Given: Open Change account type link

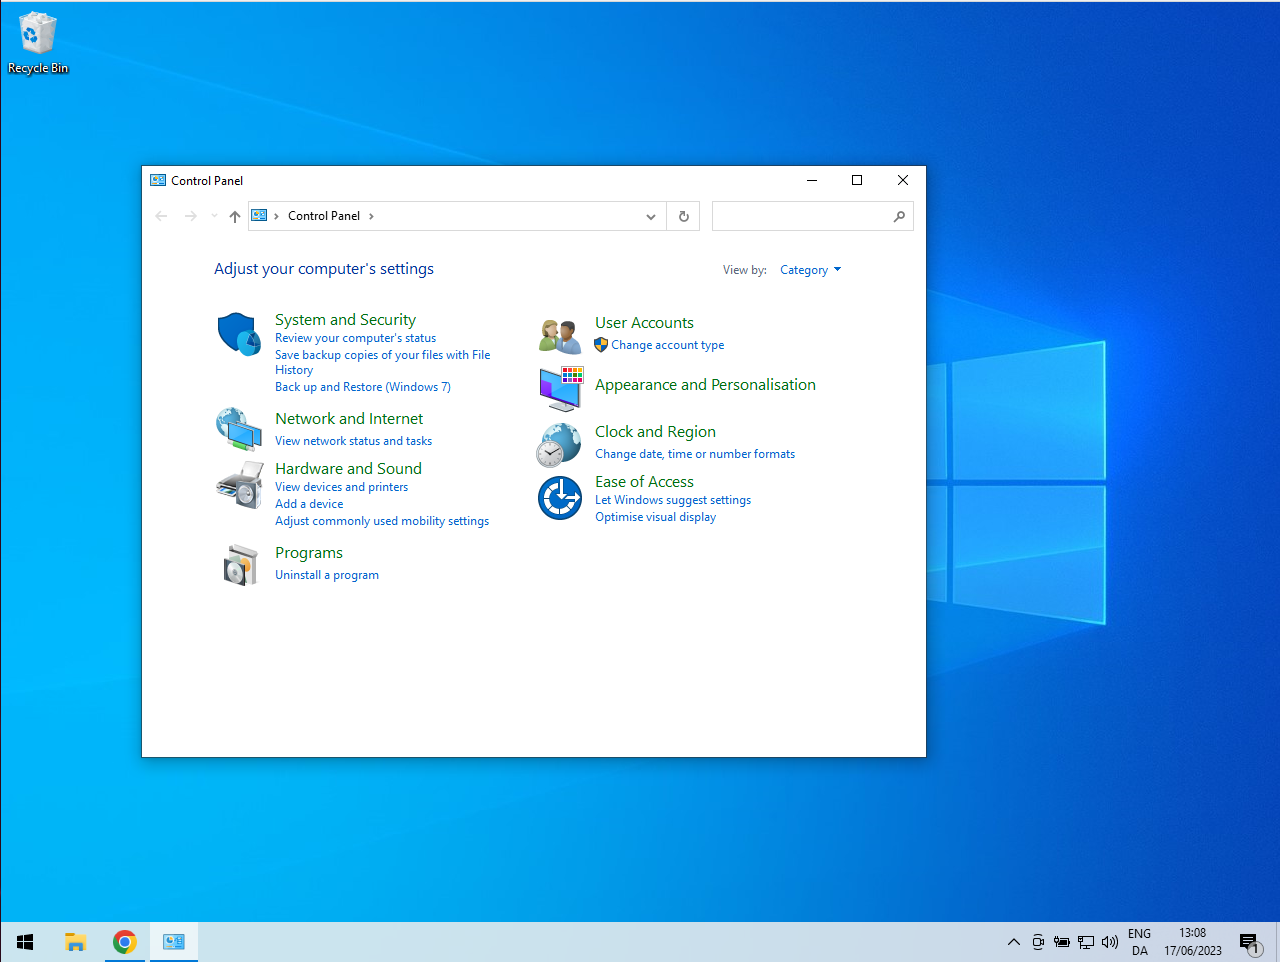Looking at the screenshot, I should click(667, 345).
